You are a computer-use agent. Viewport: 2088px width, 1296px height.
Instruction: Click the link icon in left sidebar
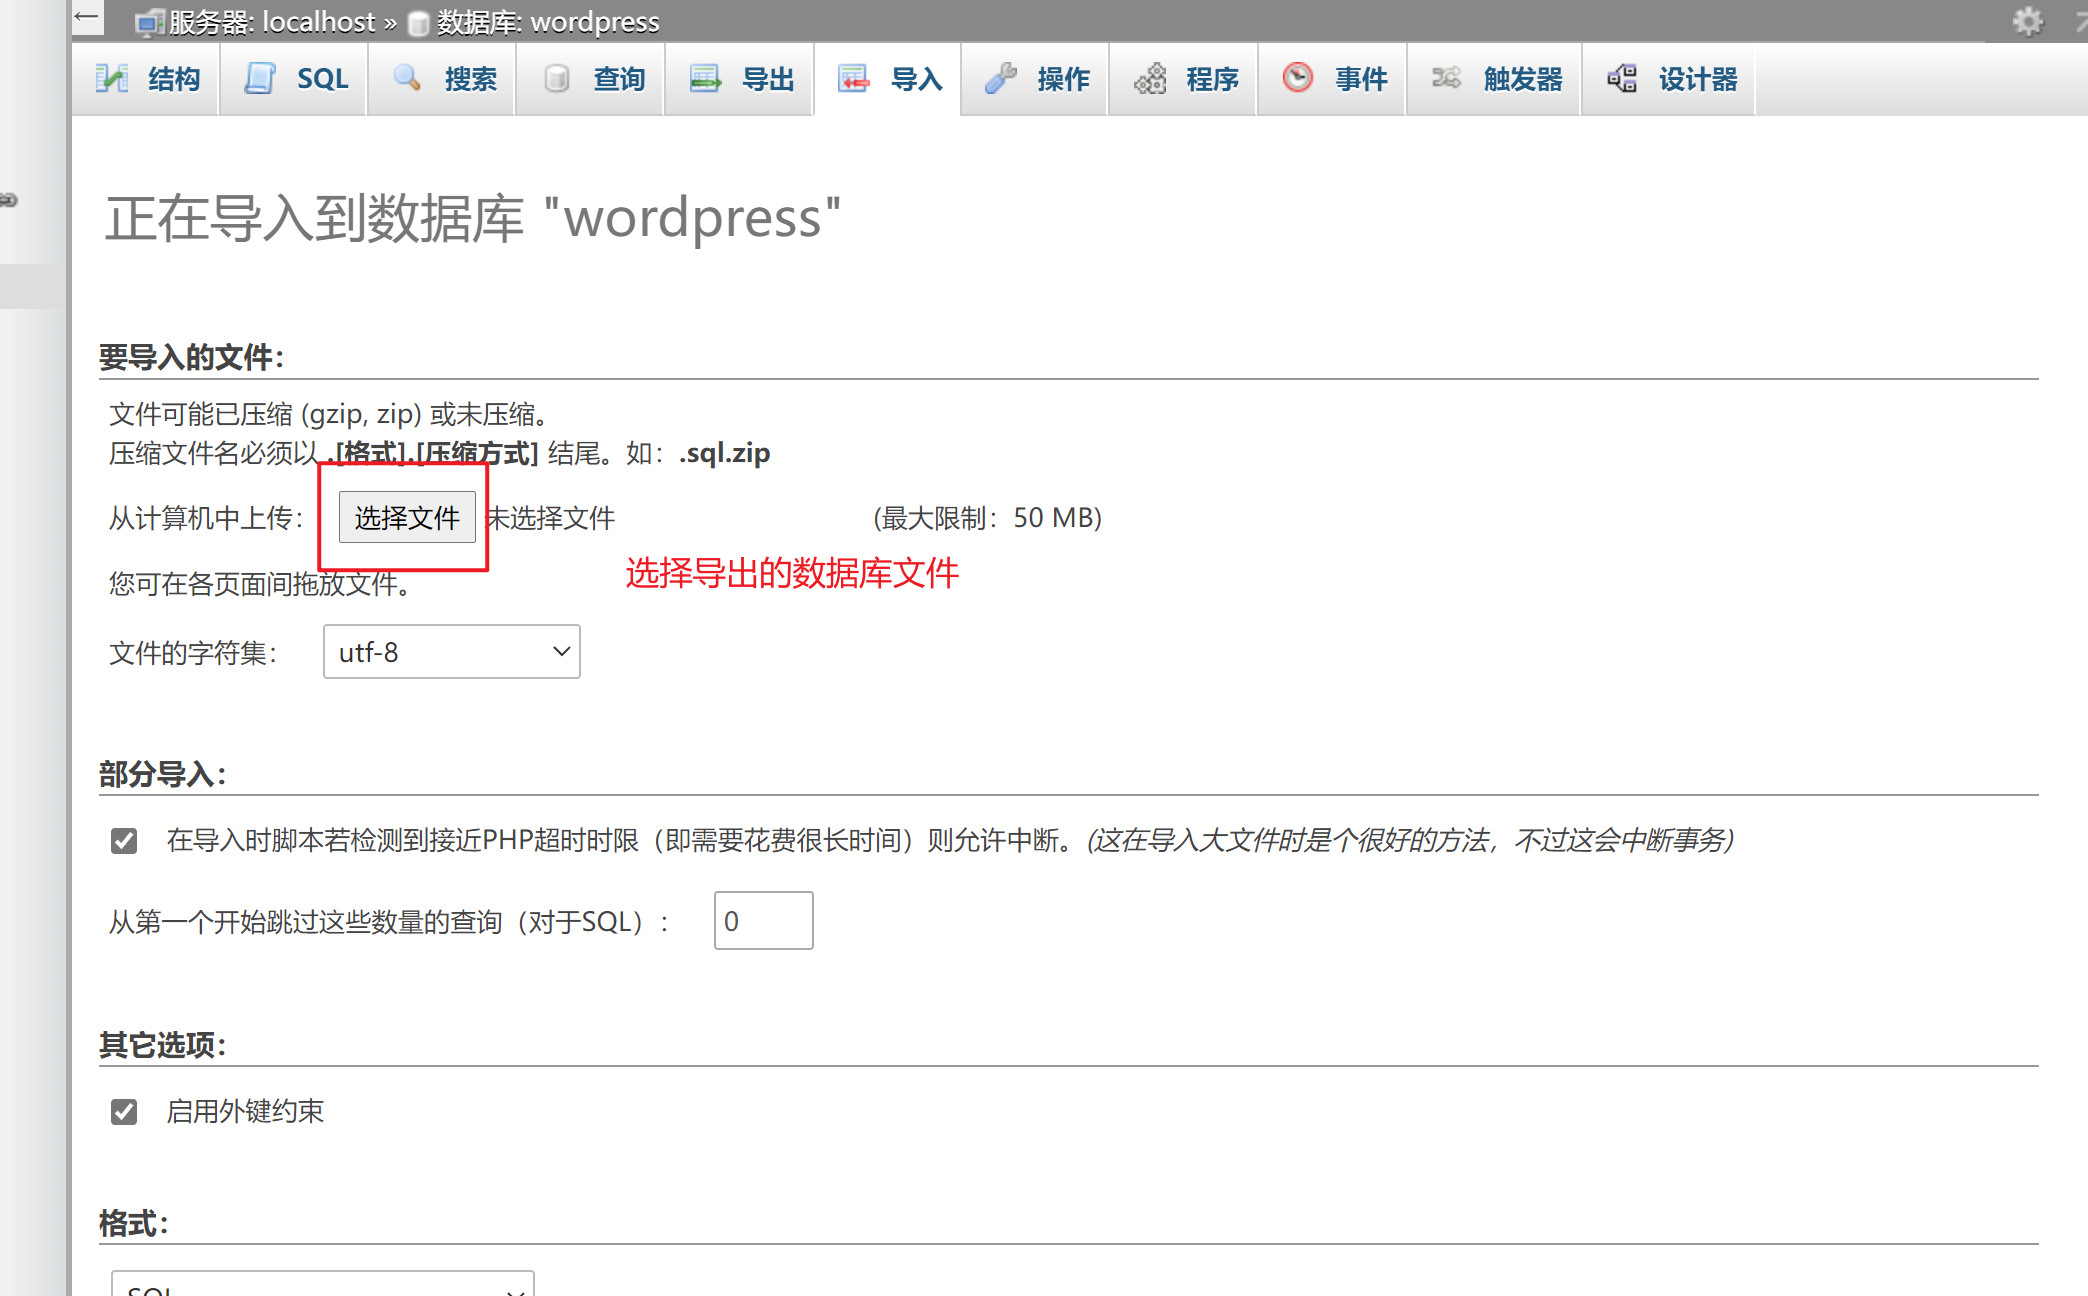[8, 200]
